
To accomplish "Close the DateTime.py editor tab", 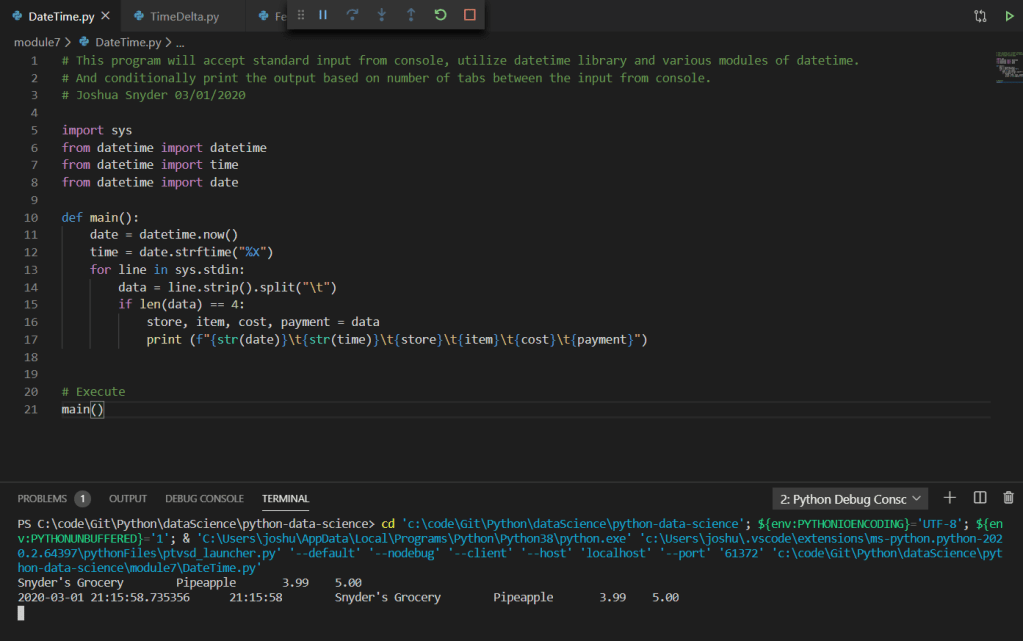I will [x=106, y=16].
